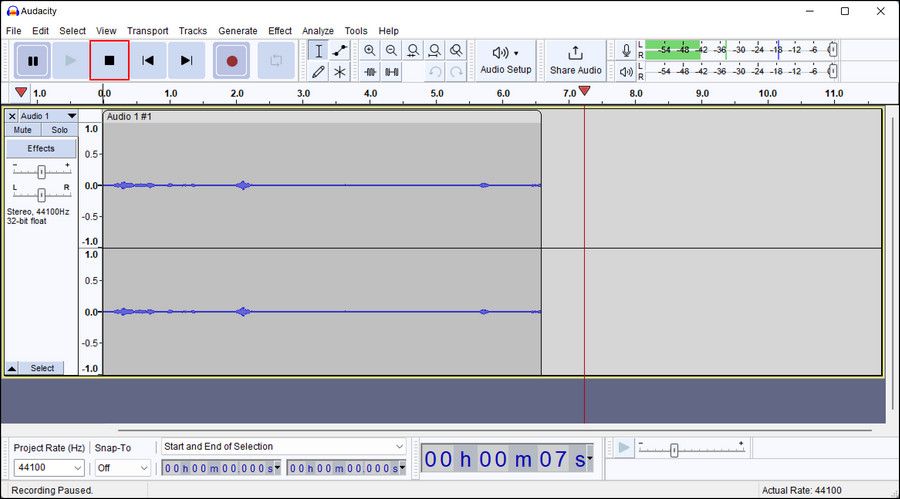Skip to Start of the project
Screen dimensions: 900x499
tap(148, 60)
